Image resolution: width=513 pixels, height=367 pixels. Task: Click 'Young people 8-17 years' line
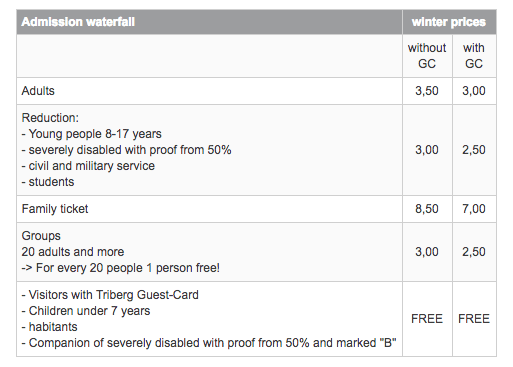coord(92,134)
